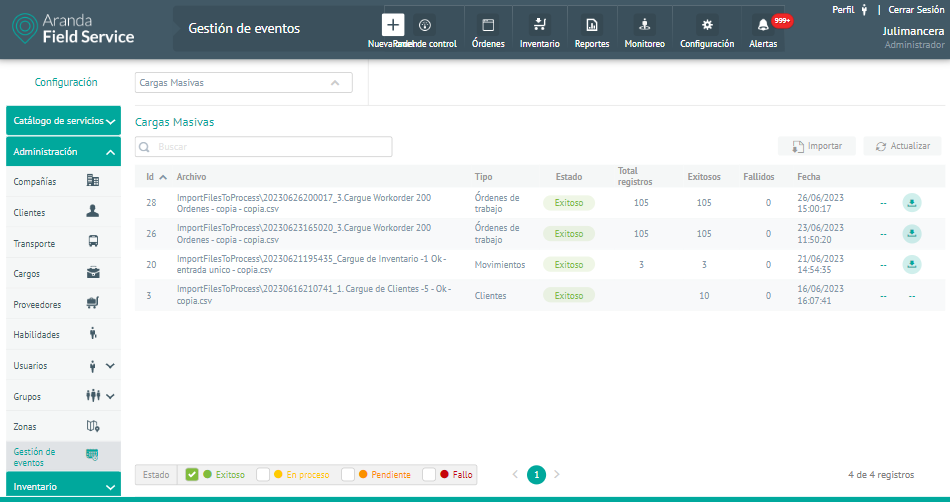Click the Movimientos type cell
The width and height of the screenshot is (950, 502).
tap(500, 265)
